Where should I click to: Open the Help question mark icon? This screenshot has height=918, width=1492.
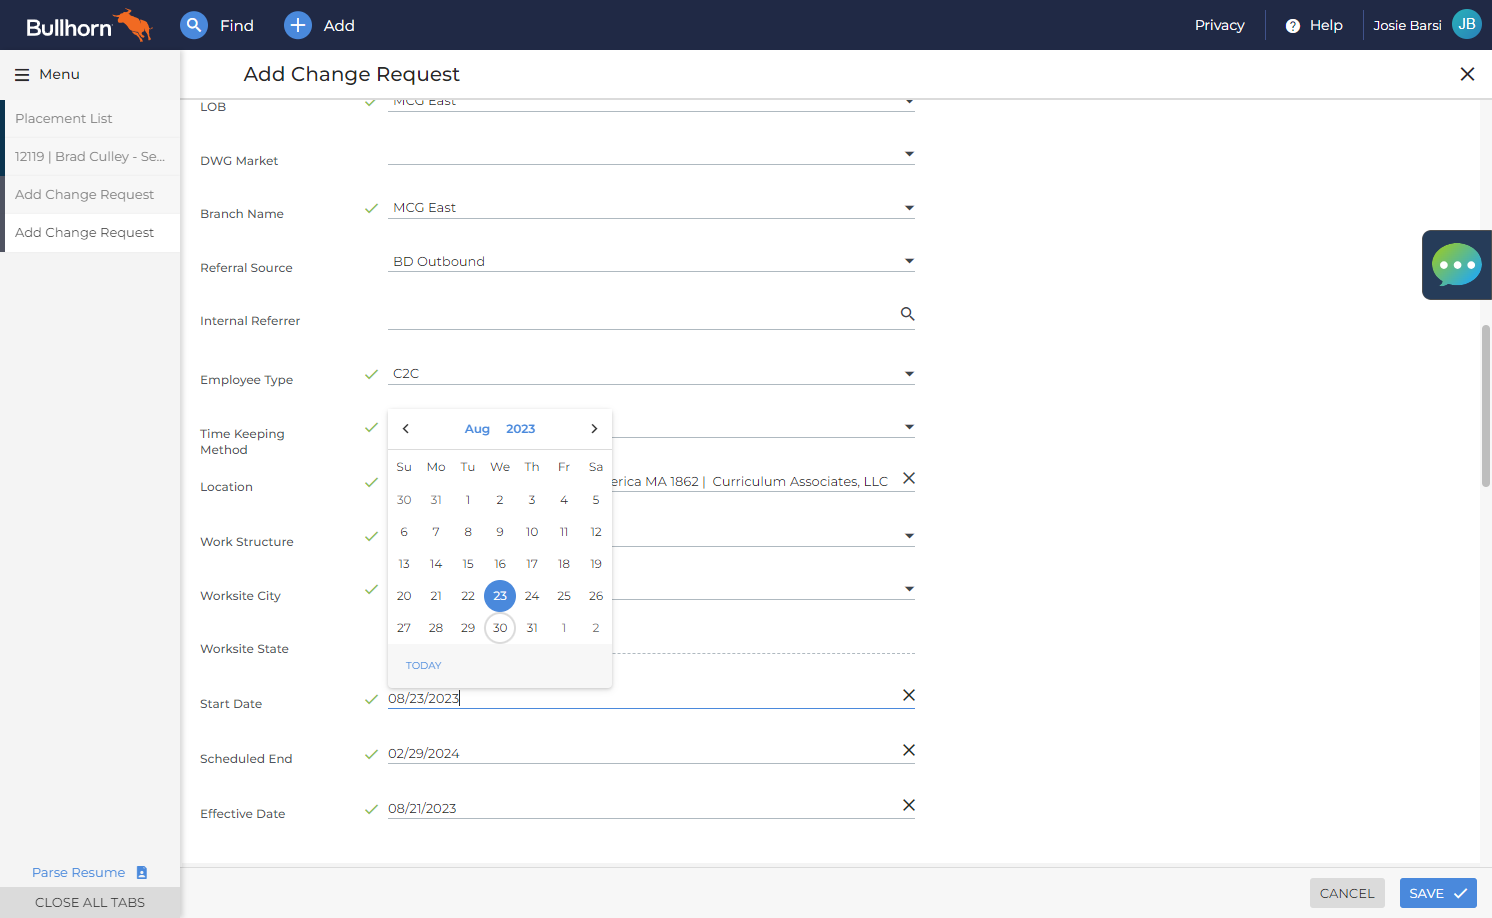[x=1293, y=26]
